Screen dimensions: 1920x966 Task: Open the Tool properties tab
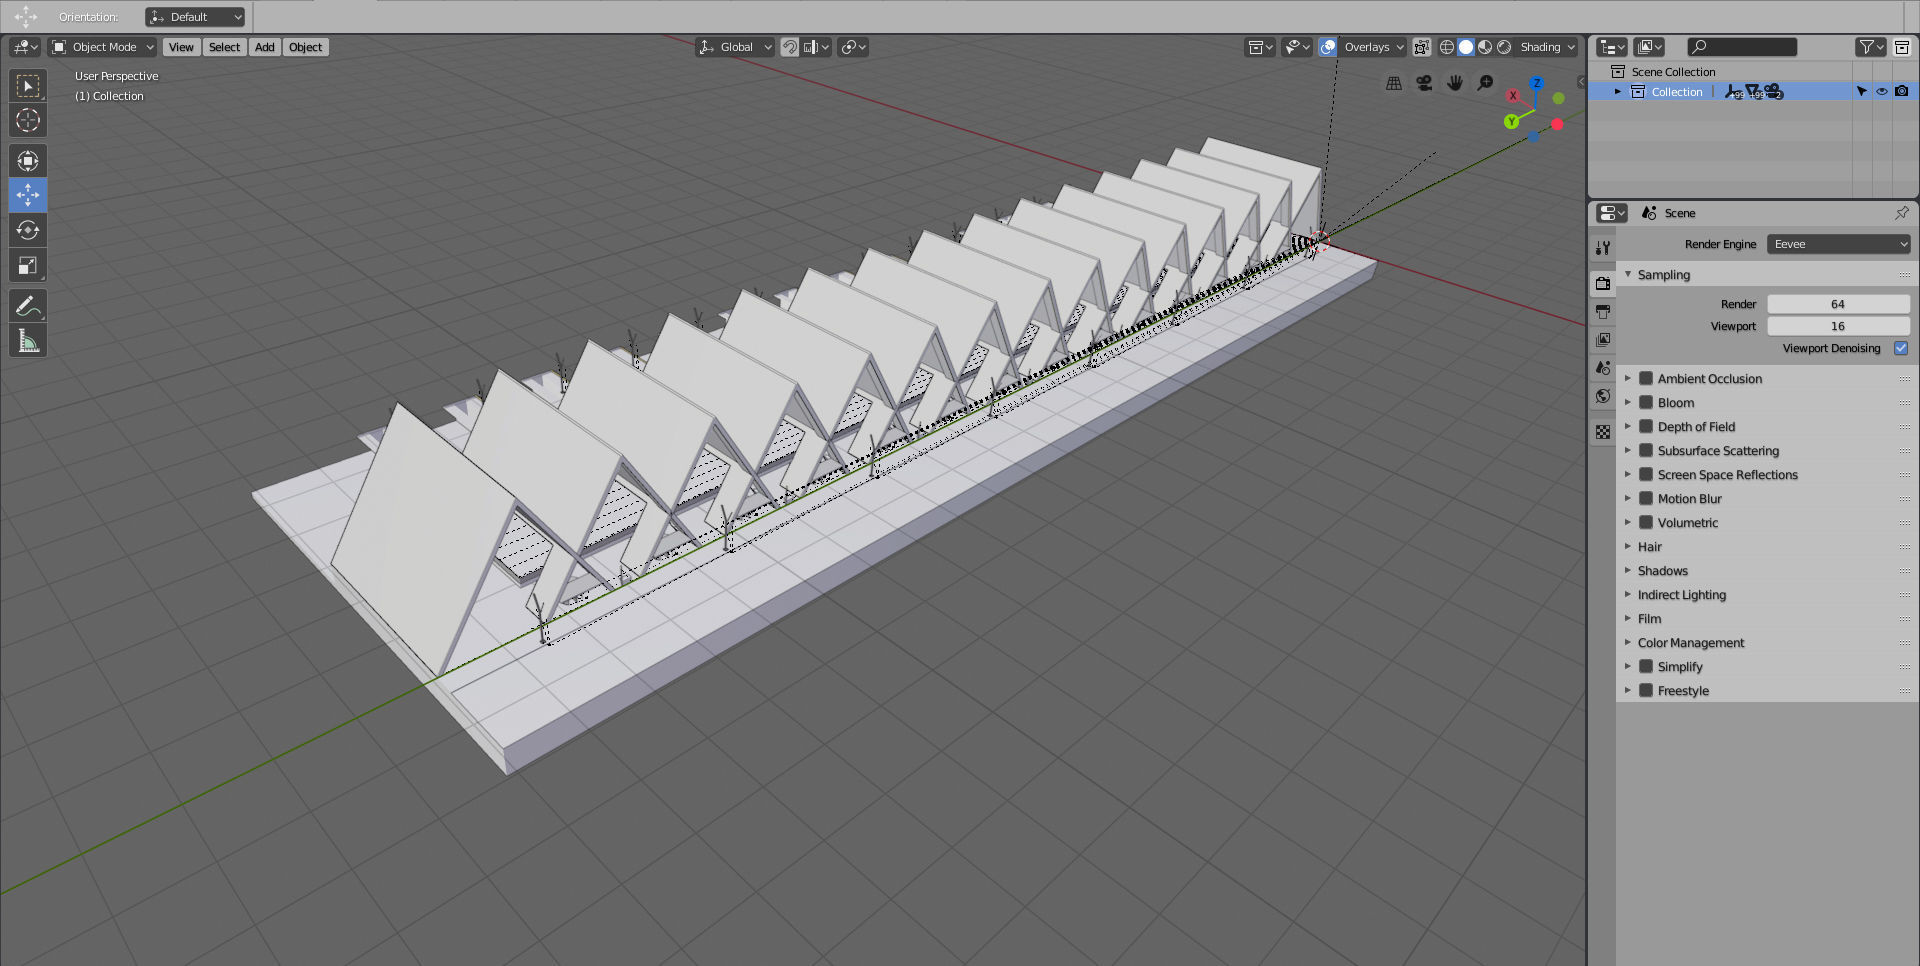click(1603, 247)
